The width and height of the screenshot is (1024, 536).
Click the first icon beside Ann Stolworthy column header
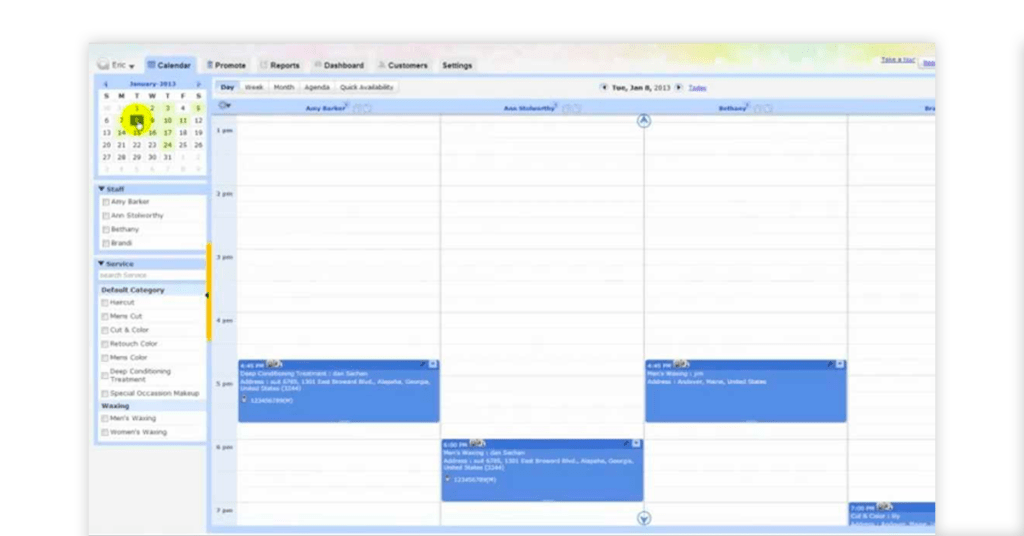pos(567,108)
